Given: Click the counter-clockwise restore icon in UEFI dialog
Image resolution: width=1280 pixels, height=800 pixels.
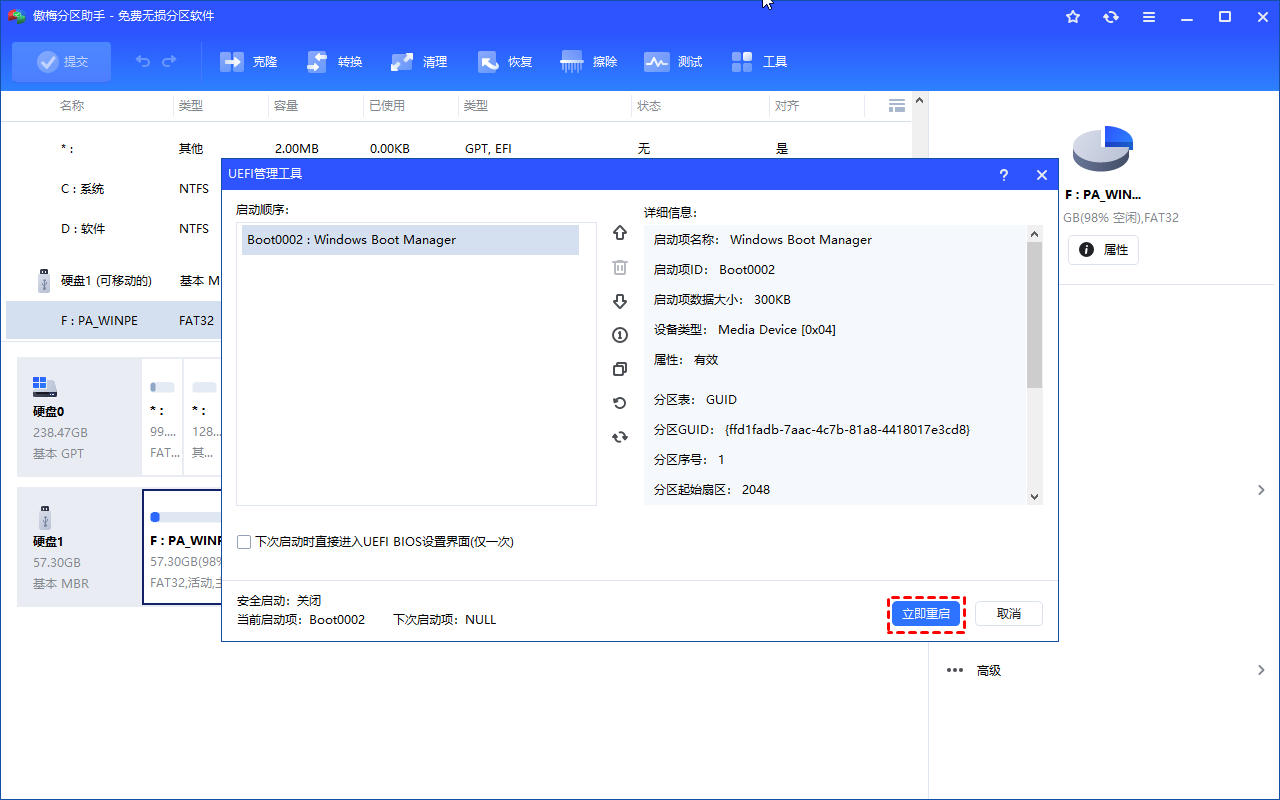Looking at the screenshot, I should [x=620, y=403].
